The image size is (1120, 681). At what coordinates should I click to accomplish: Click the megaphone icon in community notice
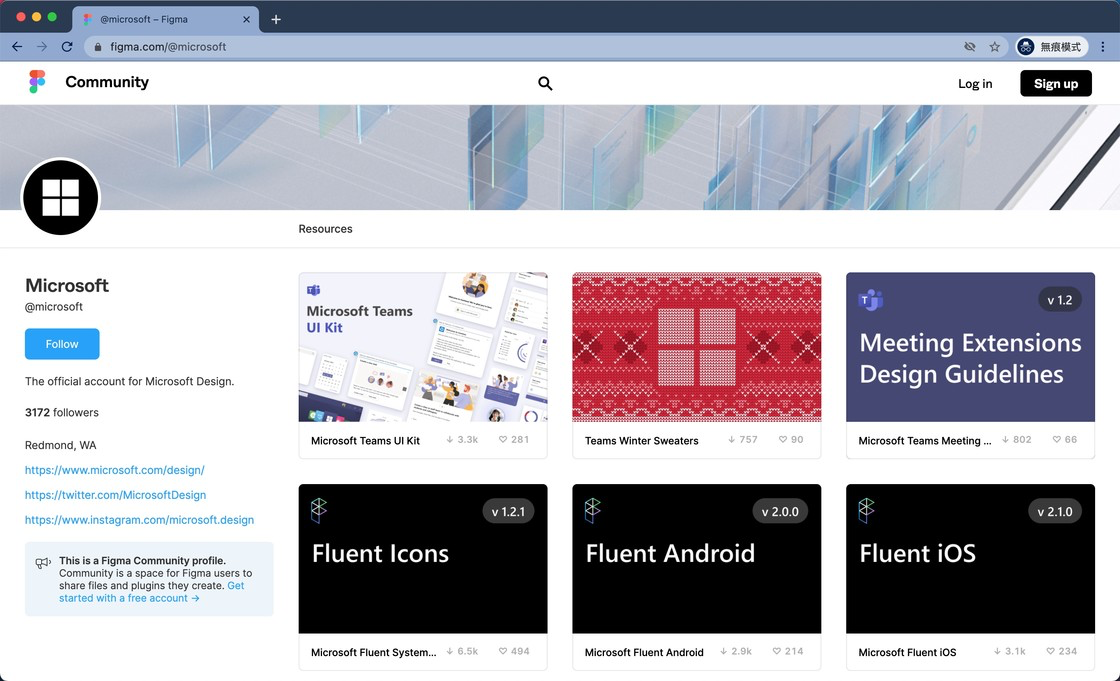(43, 563)
